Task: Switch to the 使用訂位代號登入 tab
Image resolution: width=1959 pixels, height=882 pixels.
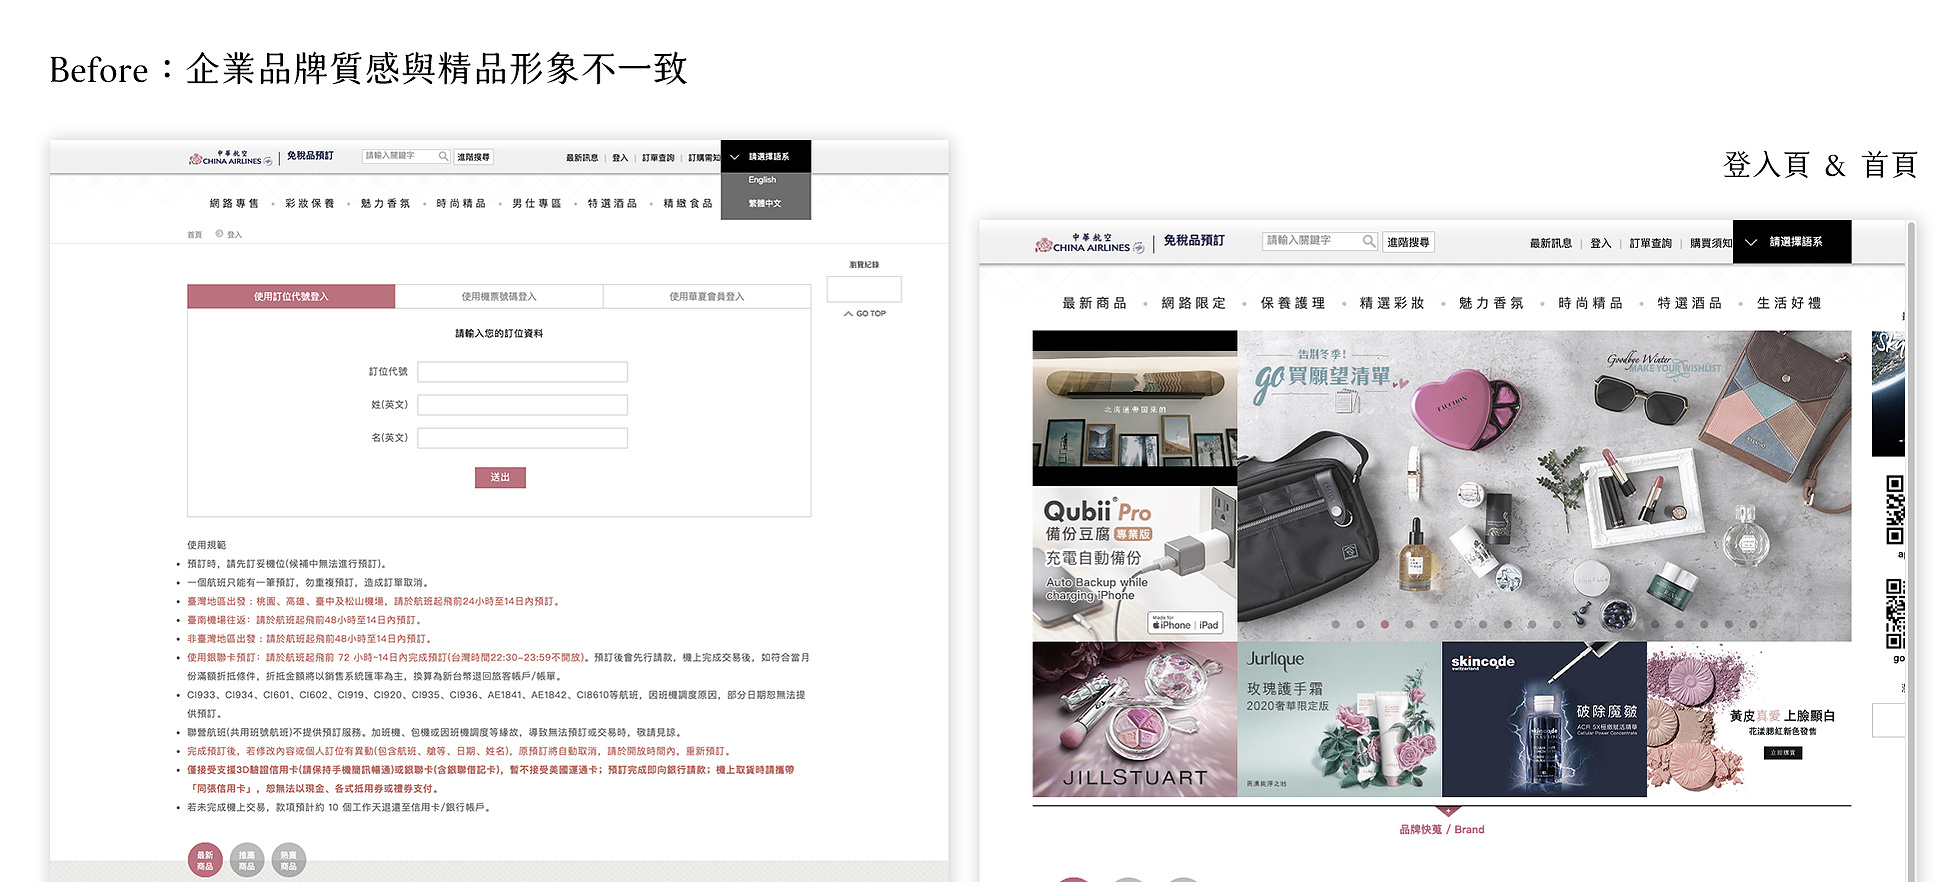Action: 291,296
